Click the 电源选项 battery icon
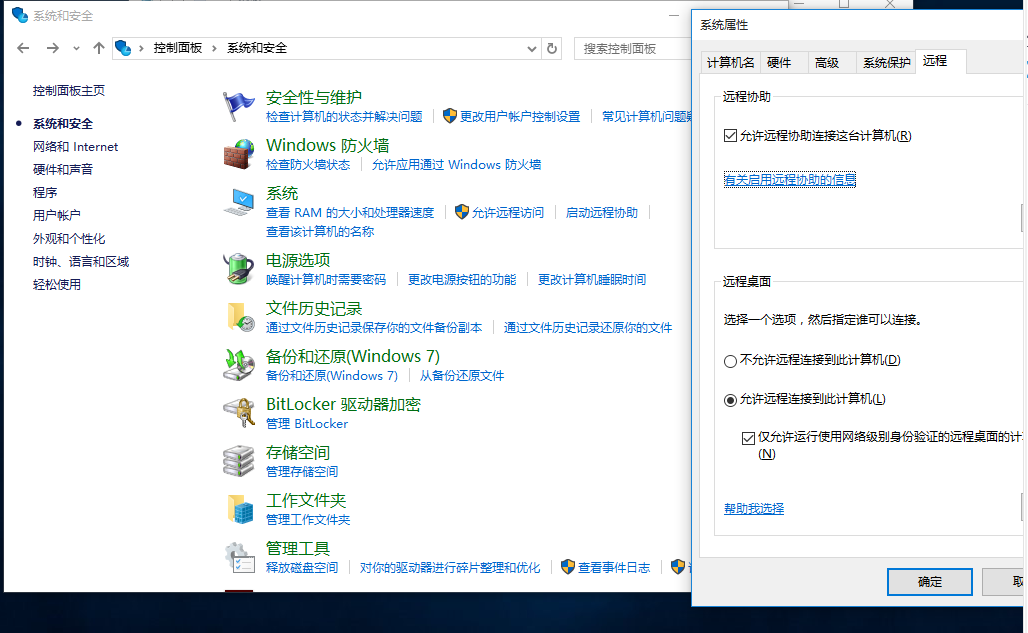Screen dimensions: 1028x633 click(237, 267)
